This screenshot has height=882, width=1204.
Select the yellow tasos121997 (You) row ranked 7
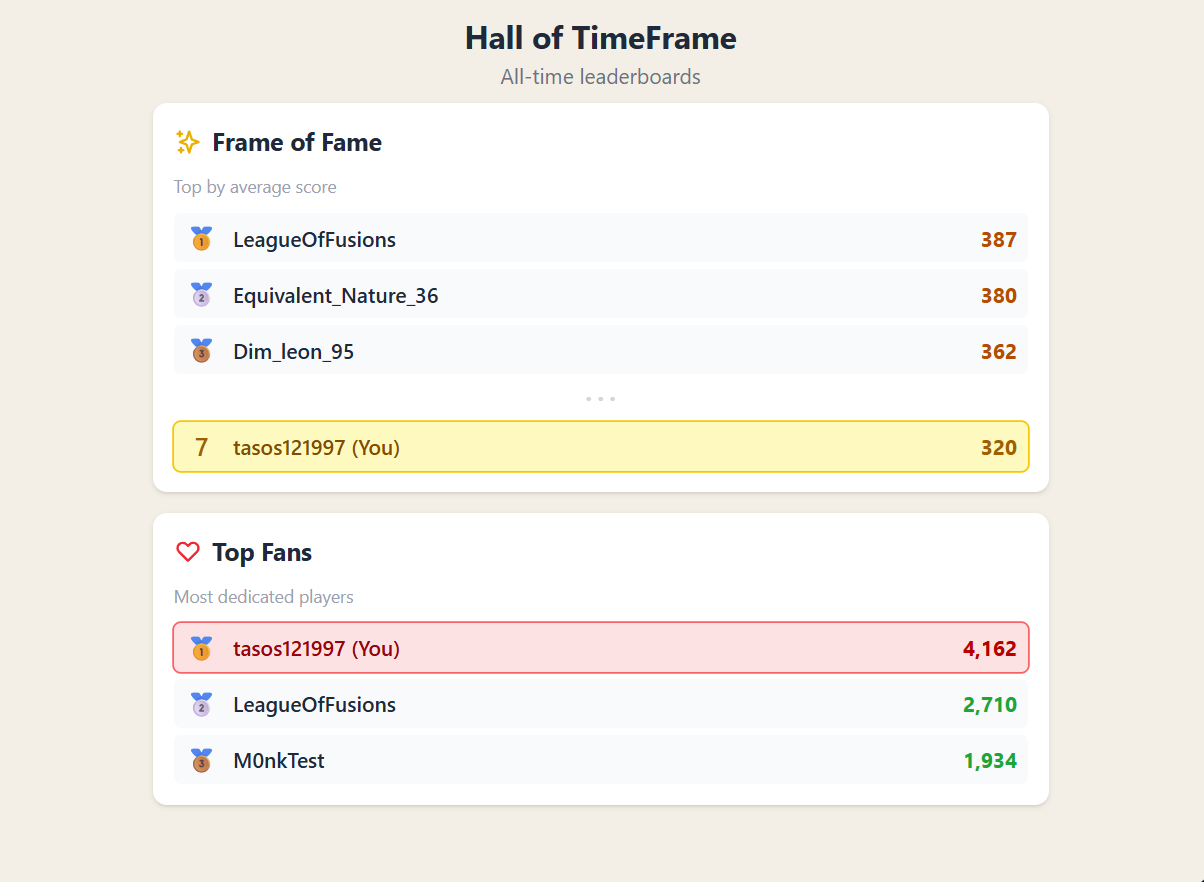click(x=601, y=447)
